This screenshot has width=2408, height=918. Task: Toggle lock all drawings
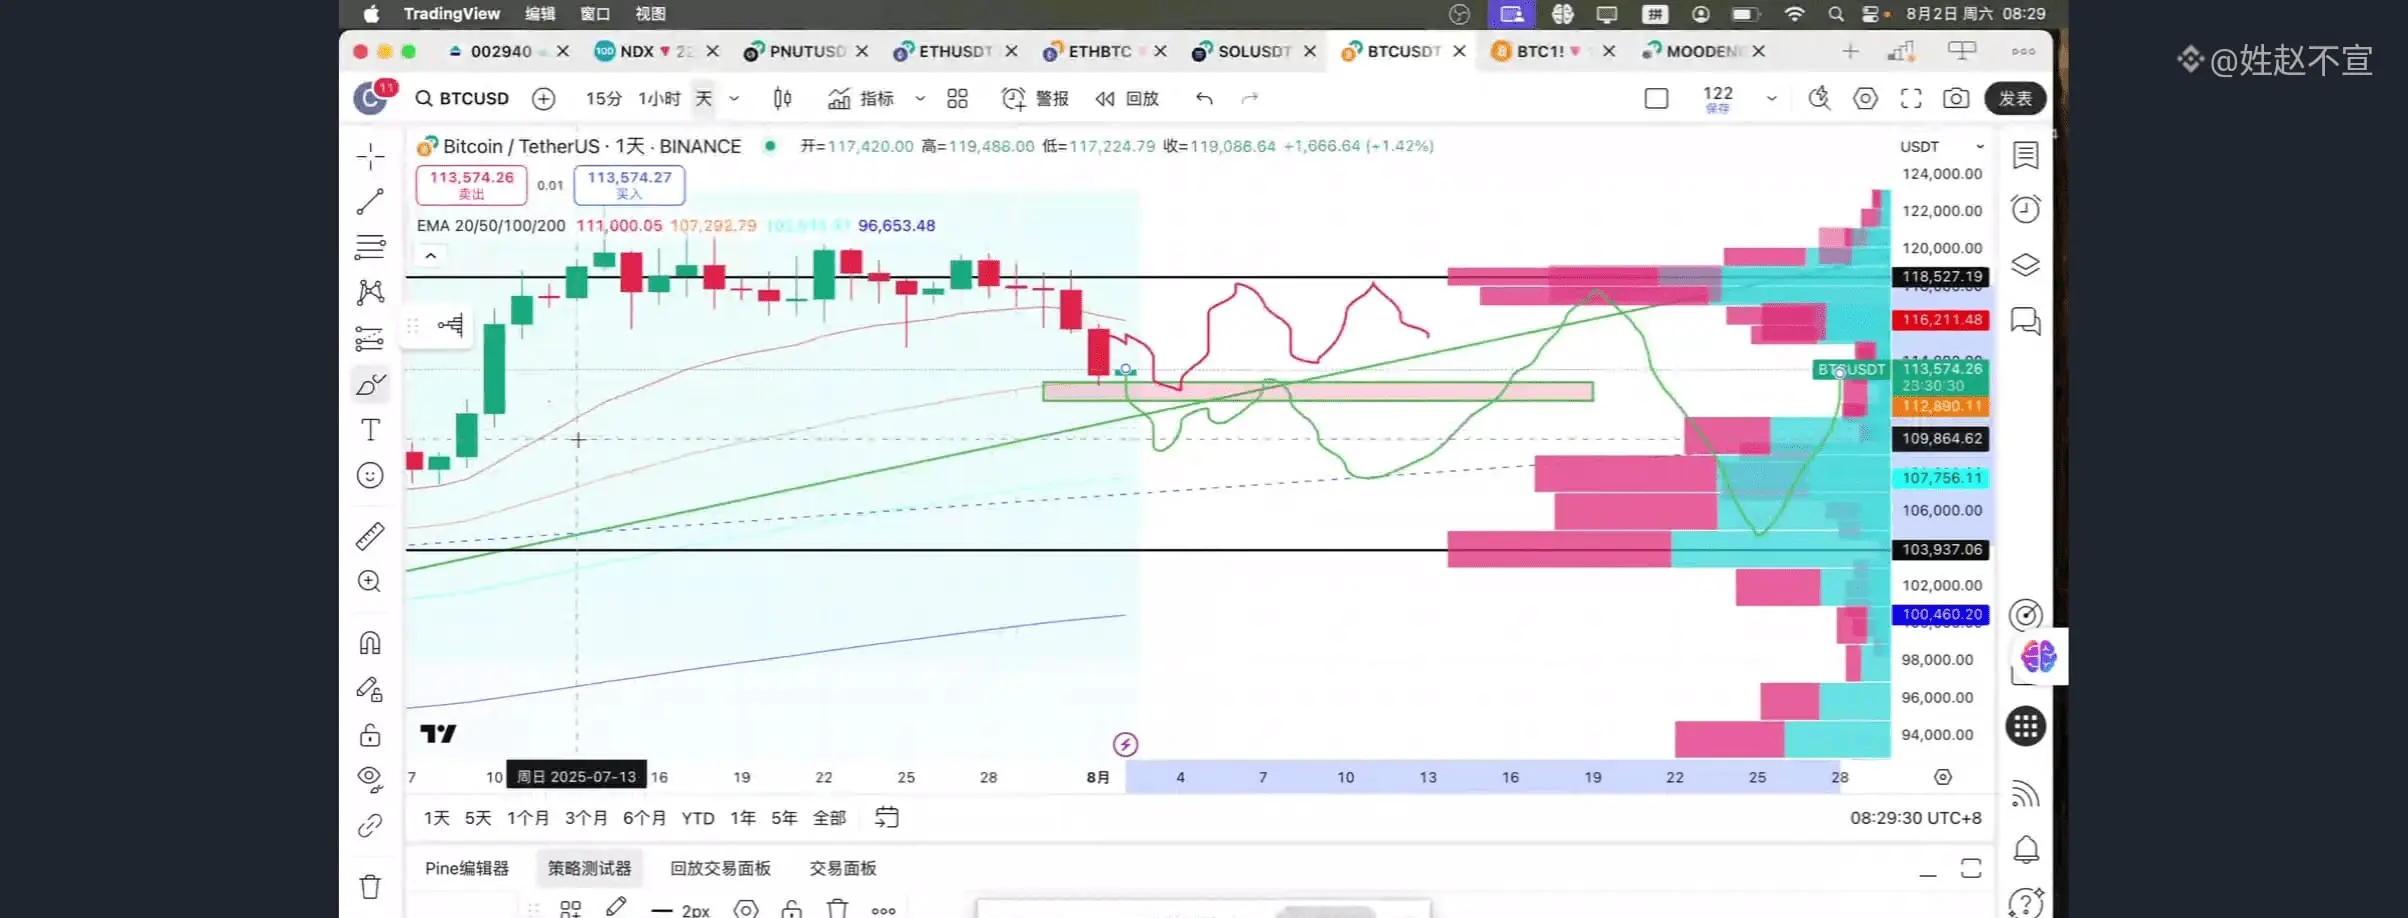point(370,735)
